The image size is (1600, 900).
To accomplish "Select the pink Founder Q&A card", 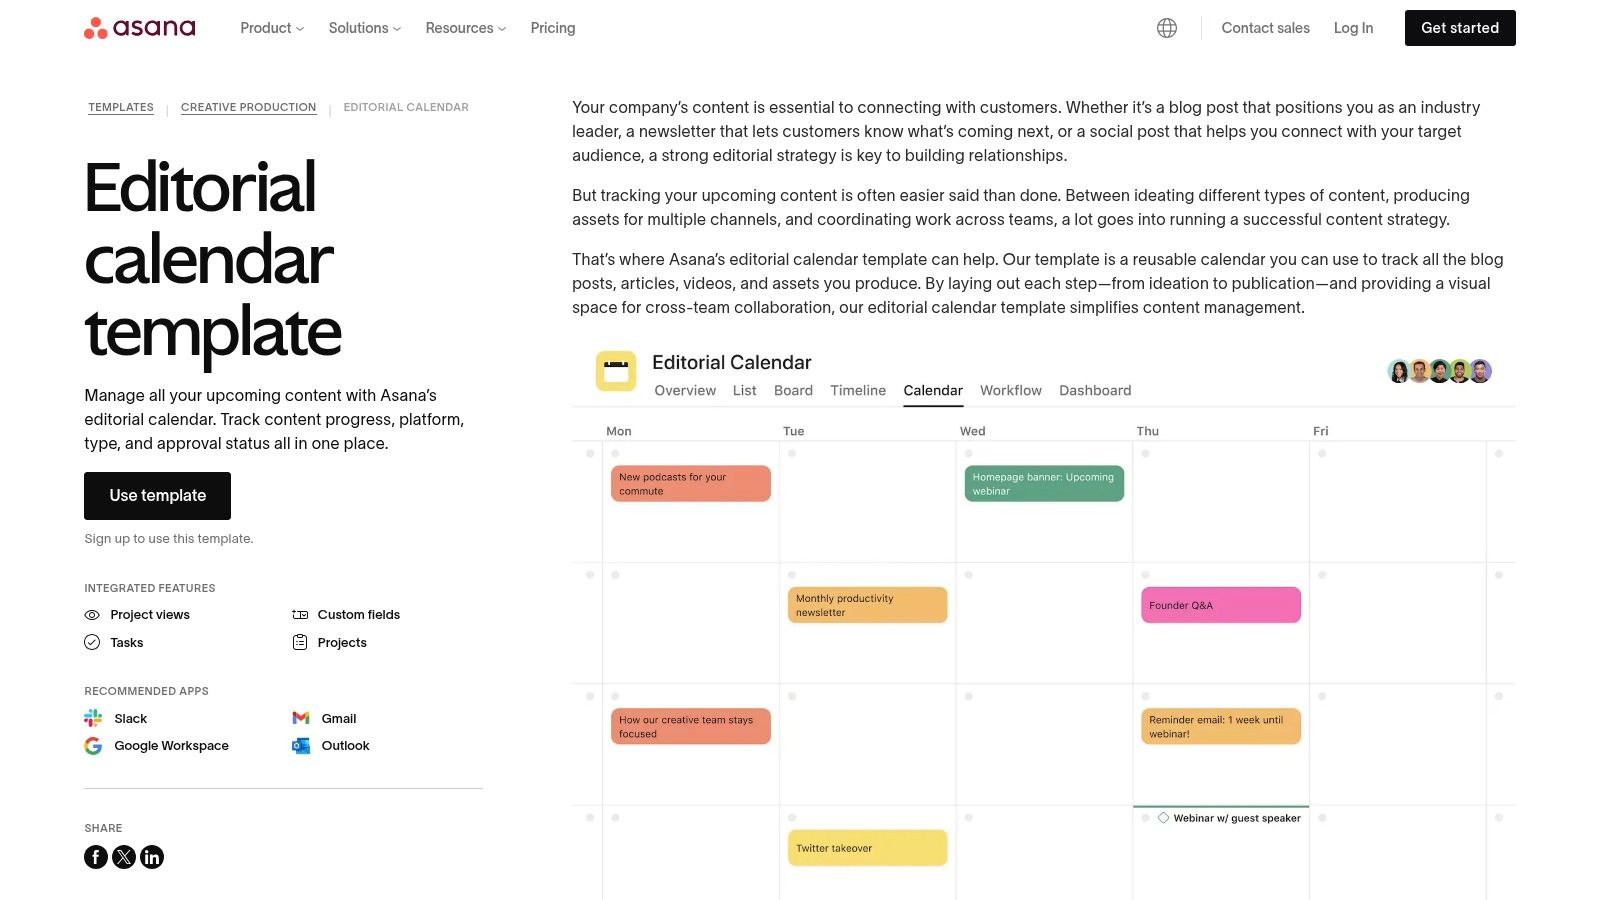I will click(1221, 605).
